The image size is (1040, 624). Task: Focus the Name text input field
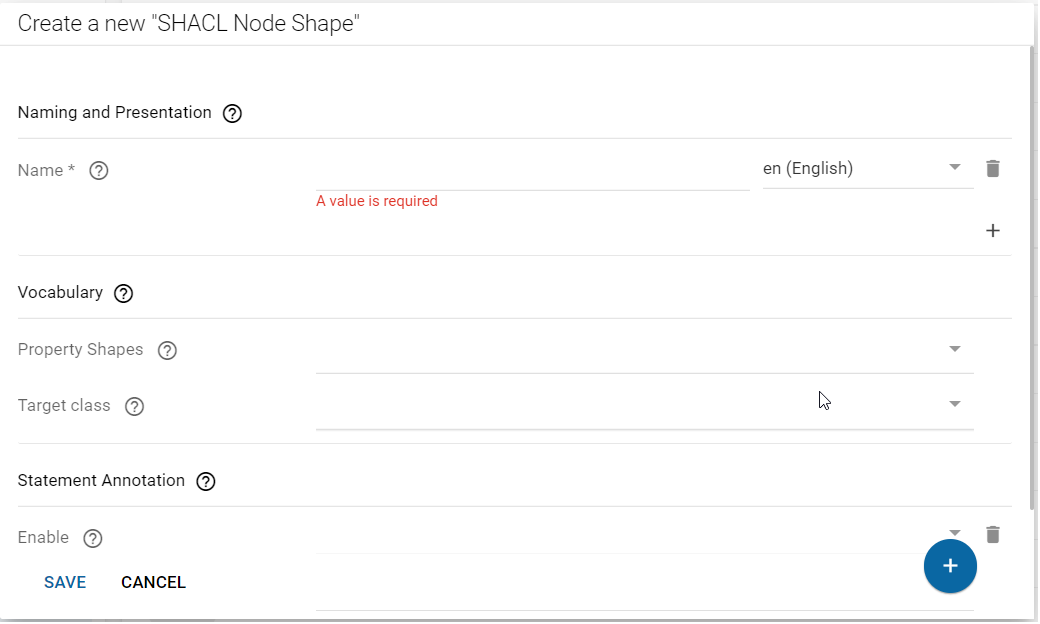click(x=532, y=172)
